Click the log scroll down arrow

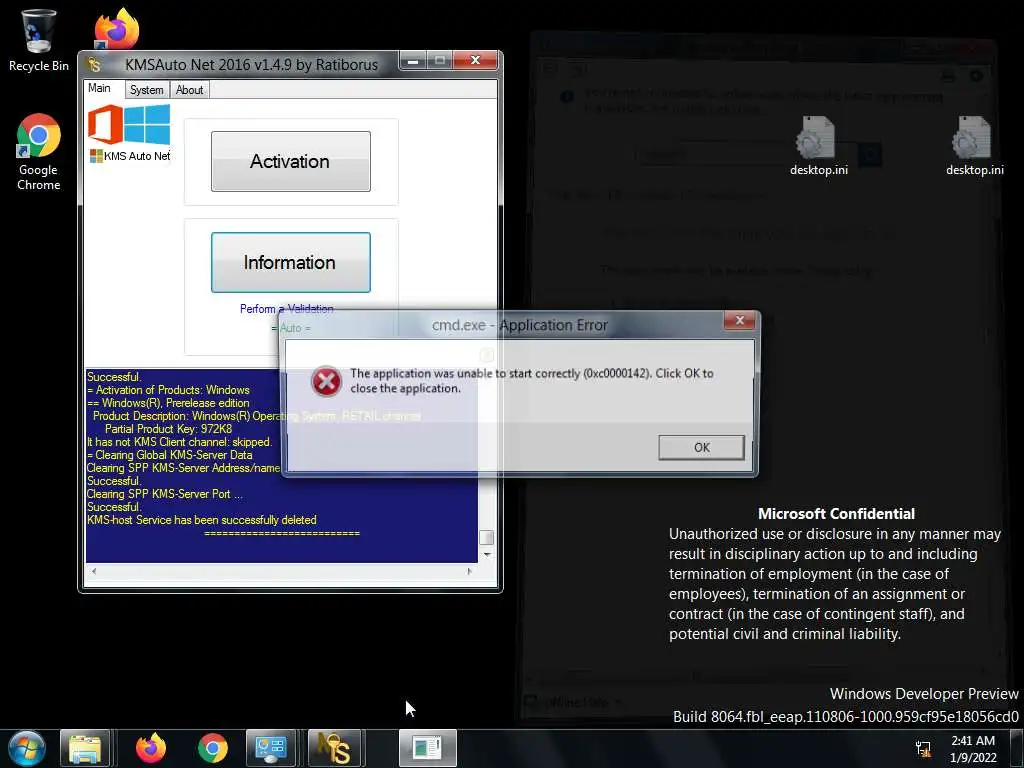click(487, 554)
